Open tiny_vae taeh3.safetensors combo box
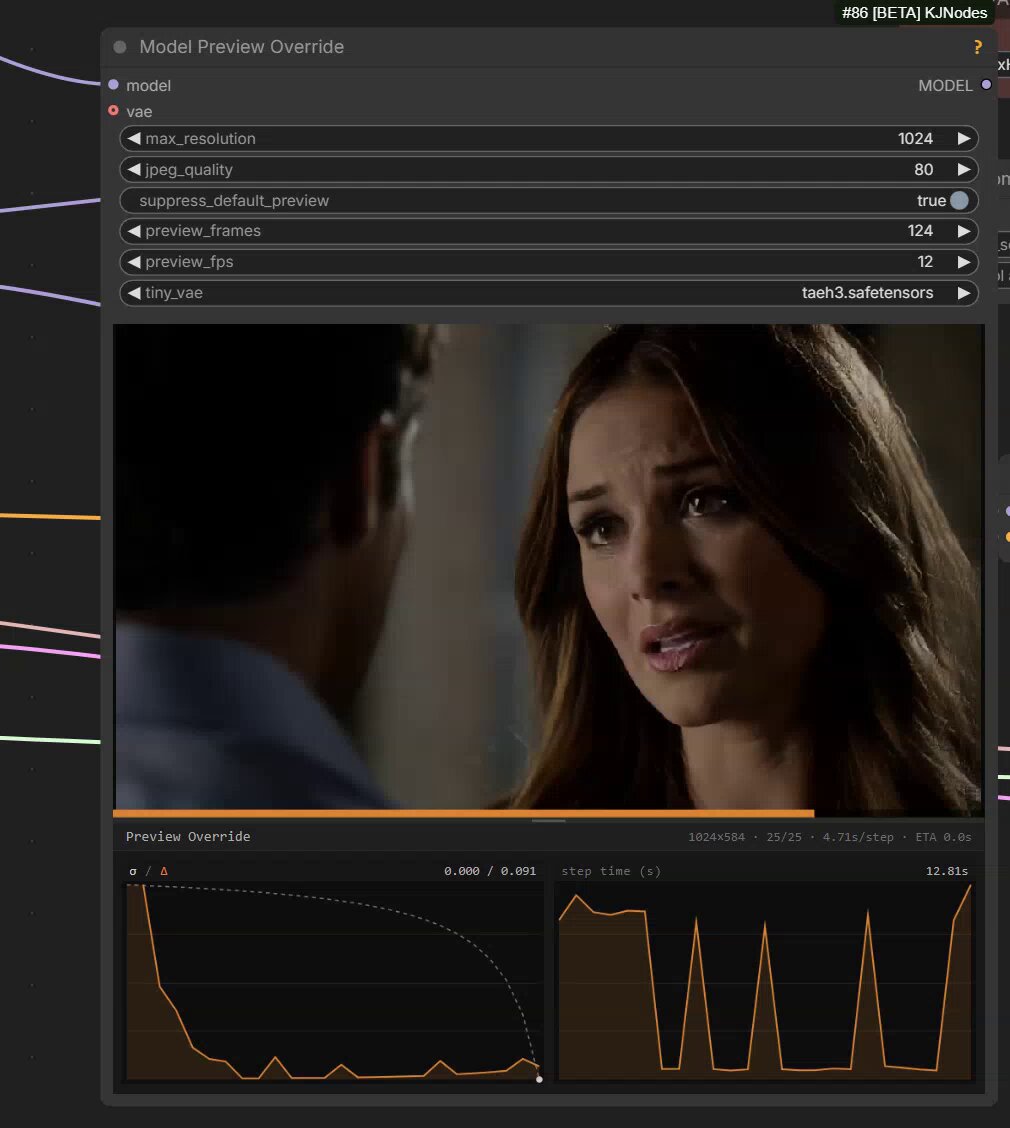Image resolution: width=1010 pixels, height=1128 pixels. click(549, 293)
